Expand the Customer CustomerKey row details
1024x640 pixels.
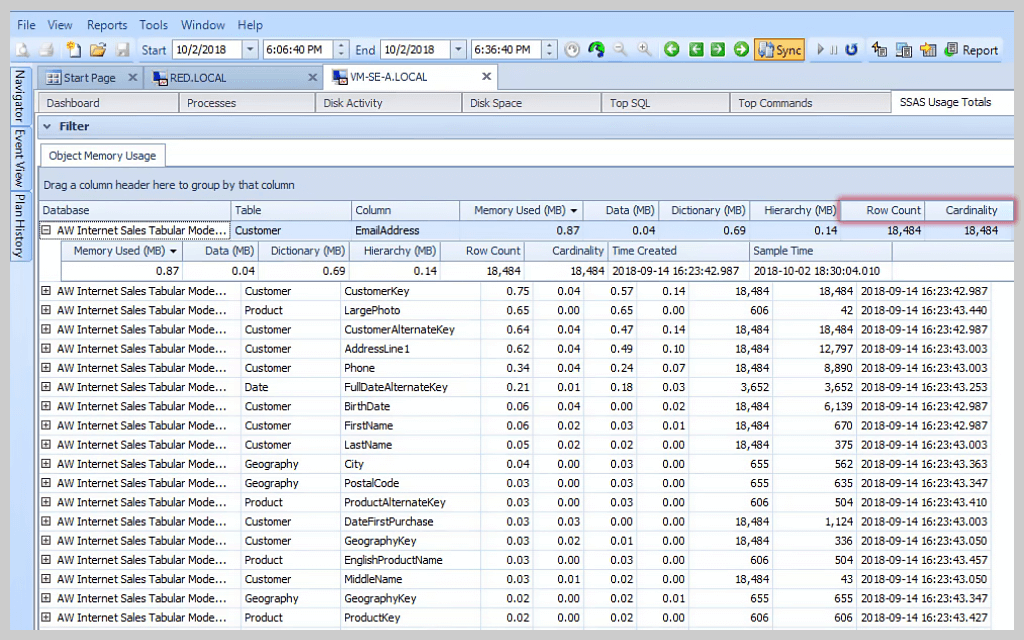pos(46,291)
